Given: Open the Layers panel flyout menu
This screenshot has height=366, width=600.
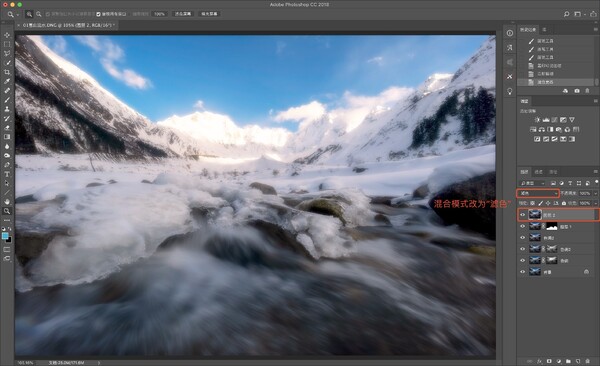Looking at the screenshot, I should 595,172.
